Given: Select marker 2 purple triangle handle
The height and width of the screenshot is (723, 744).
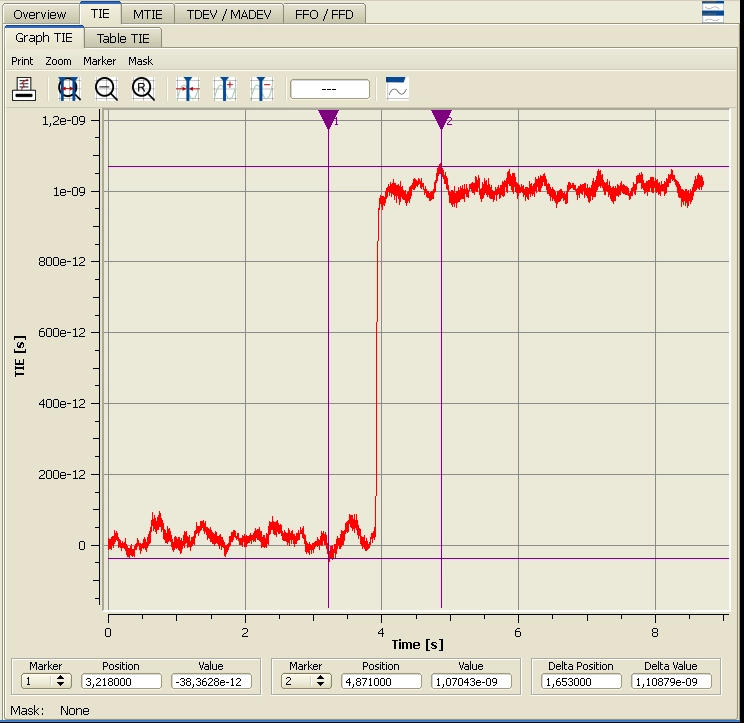Looking at the screenshot, I should 441,120.
